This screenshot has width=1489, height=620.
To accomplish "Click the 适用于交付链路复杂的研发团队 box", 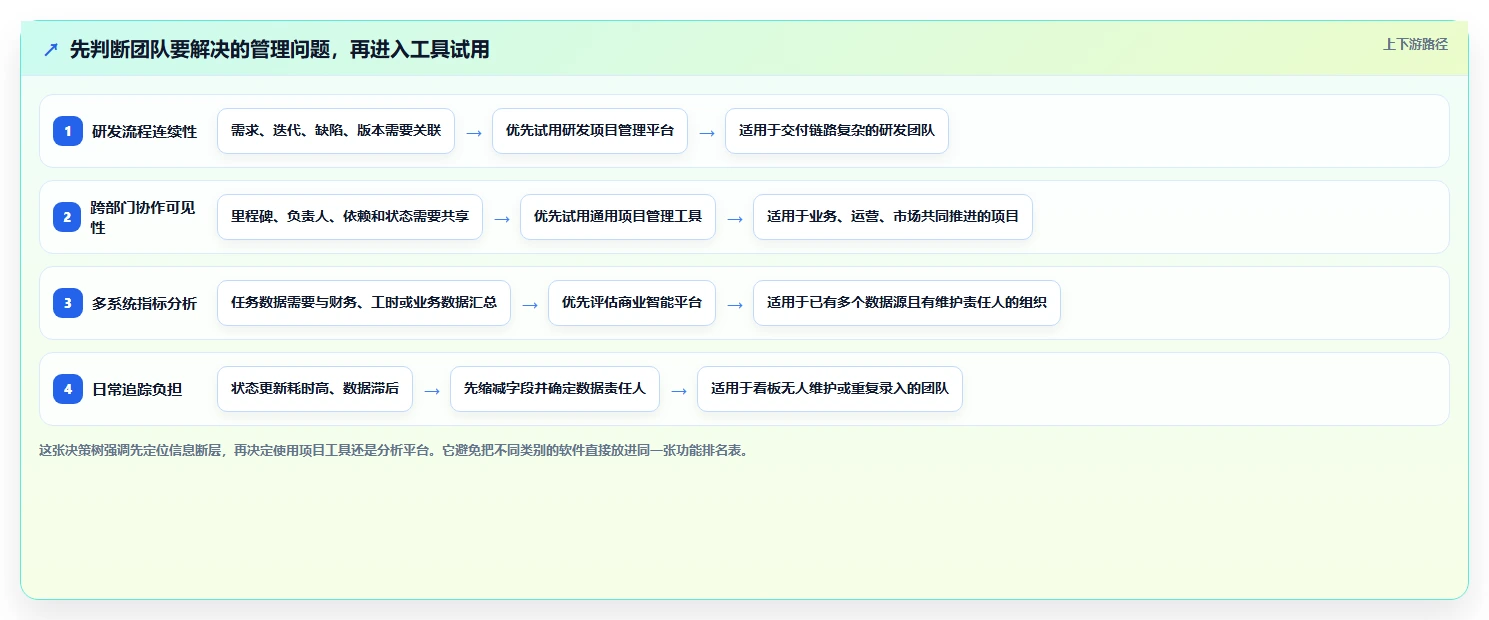I will point(837,131).
